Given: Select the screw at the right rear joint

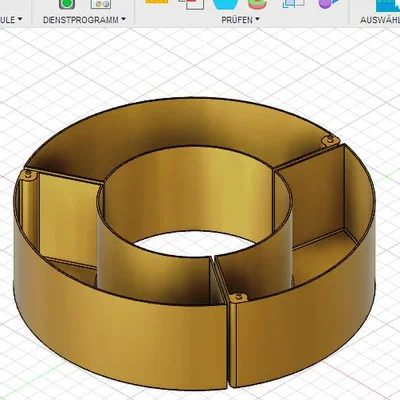Looking at the screenshot, I should coord(329,140).
